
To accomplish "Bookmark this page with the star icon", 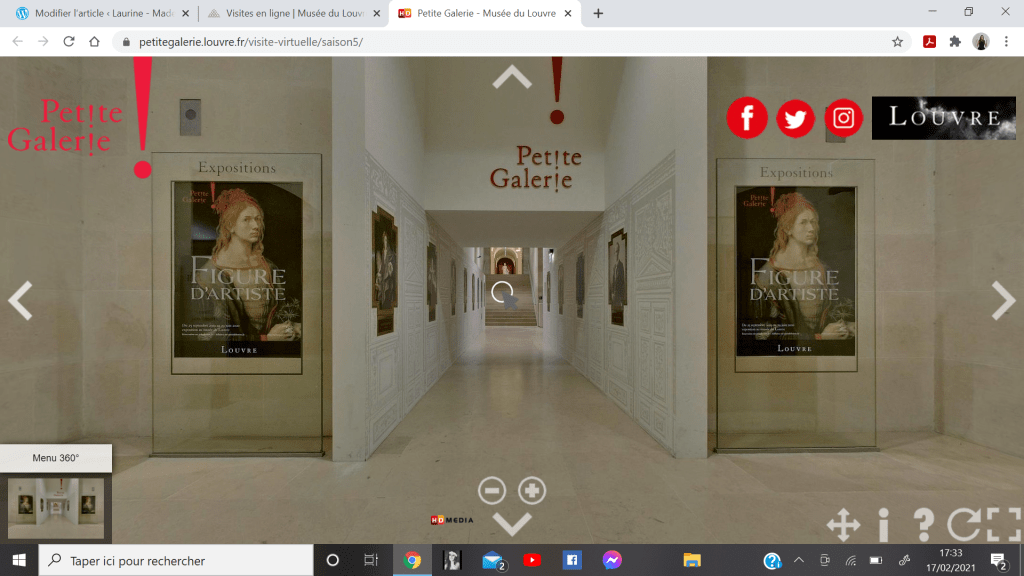I will pos(897,42).
